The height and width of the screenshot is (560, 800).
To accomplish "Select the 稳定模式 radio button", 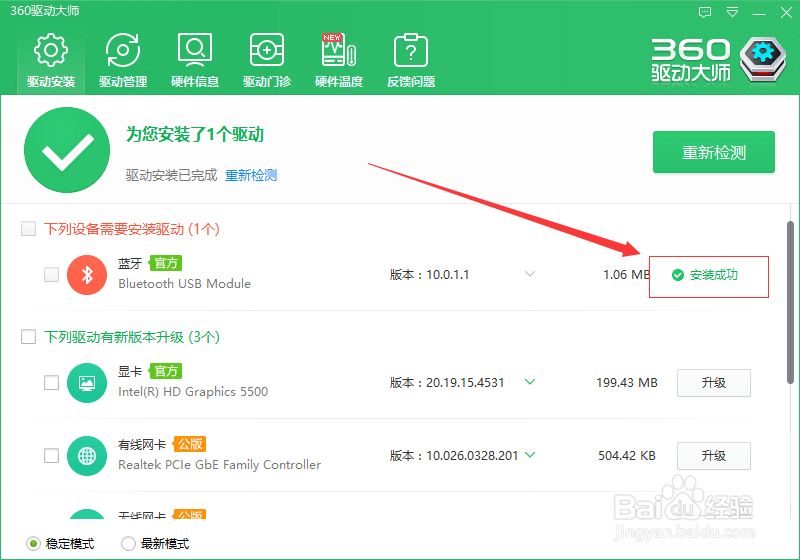I will pyautogui.click(x=34, y=544).
